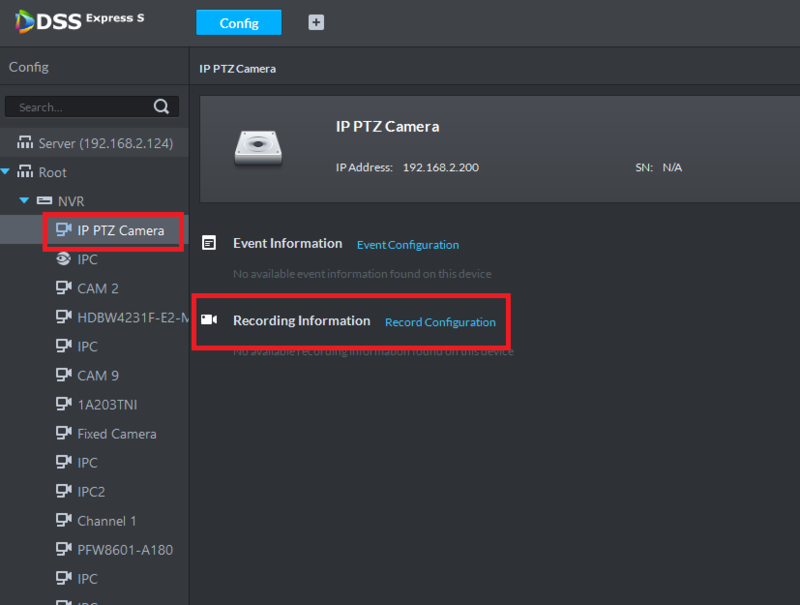The height and width of the screenshot is (605, 800).
Task: Select CAM 9 channel
Action: (x=98, y=376)
